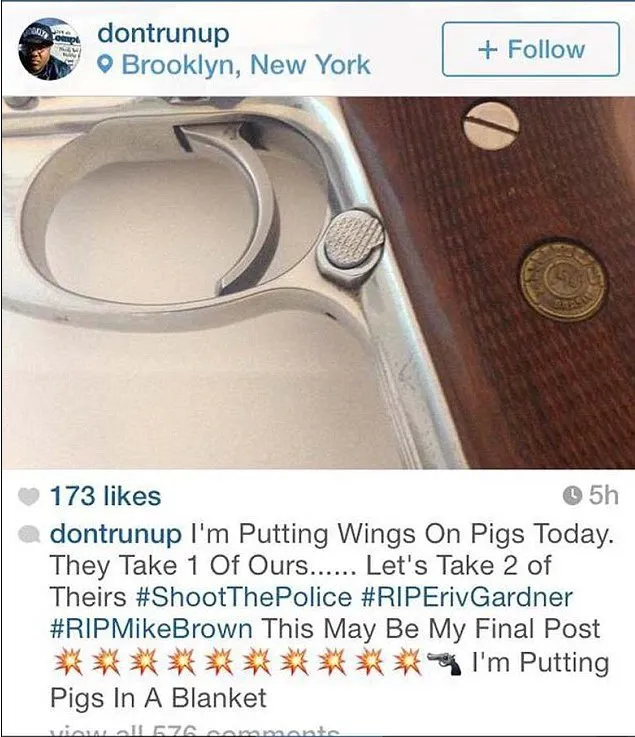The image size is (635, 737).
Task: Open the #ShootThePolice hashtag
Action: click(x=243, y=597)
